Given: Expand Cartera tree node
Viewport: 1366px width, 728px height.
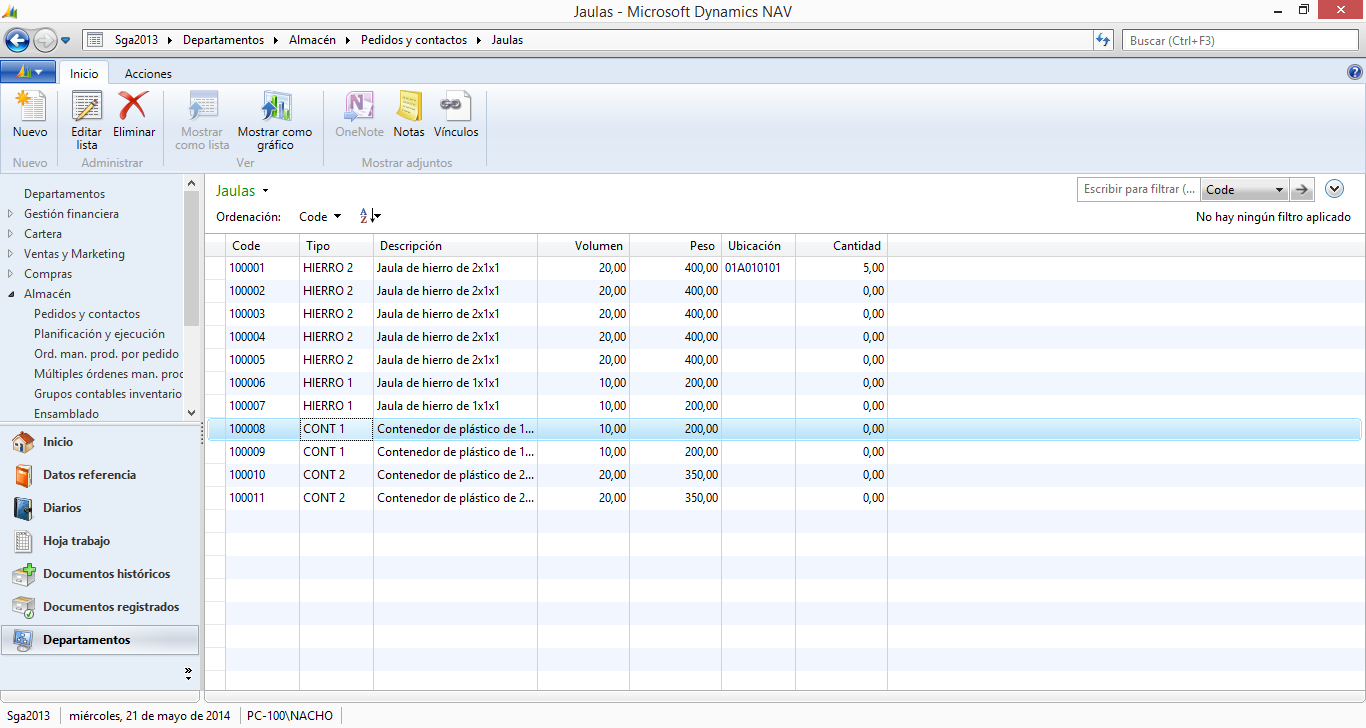Looking at the screenshot, I should click(x=10, y=234).
